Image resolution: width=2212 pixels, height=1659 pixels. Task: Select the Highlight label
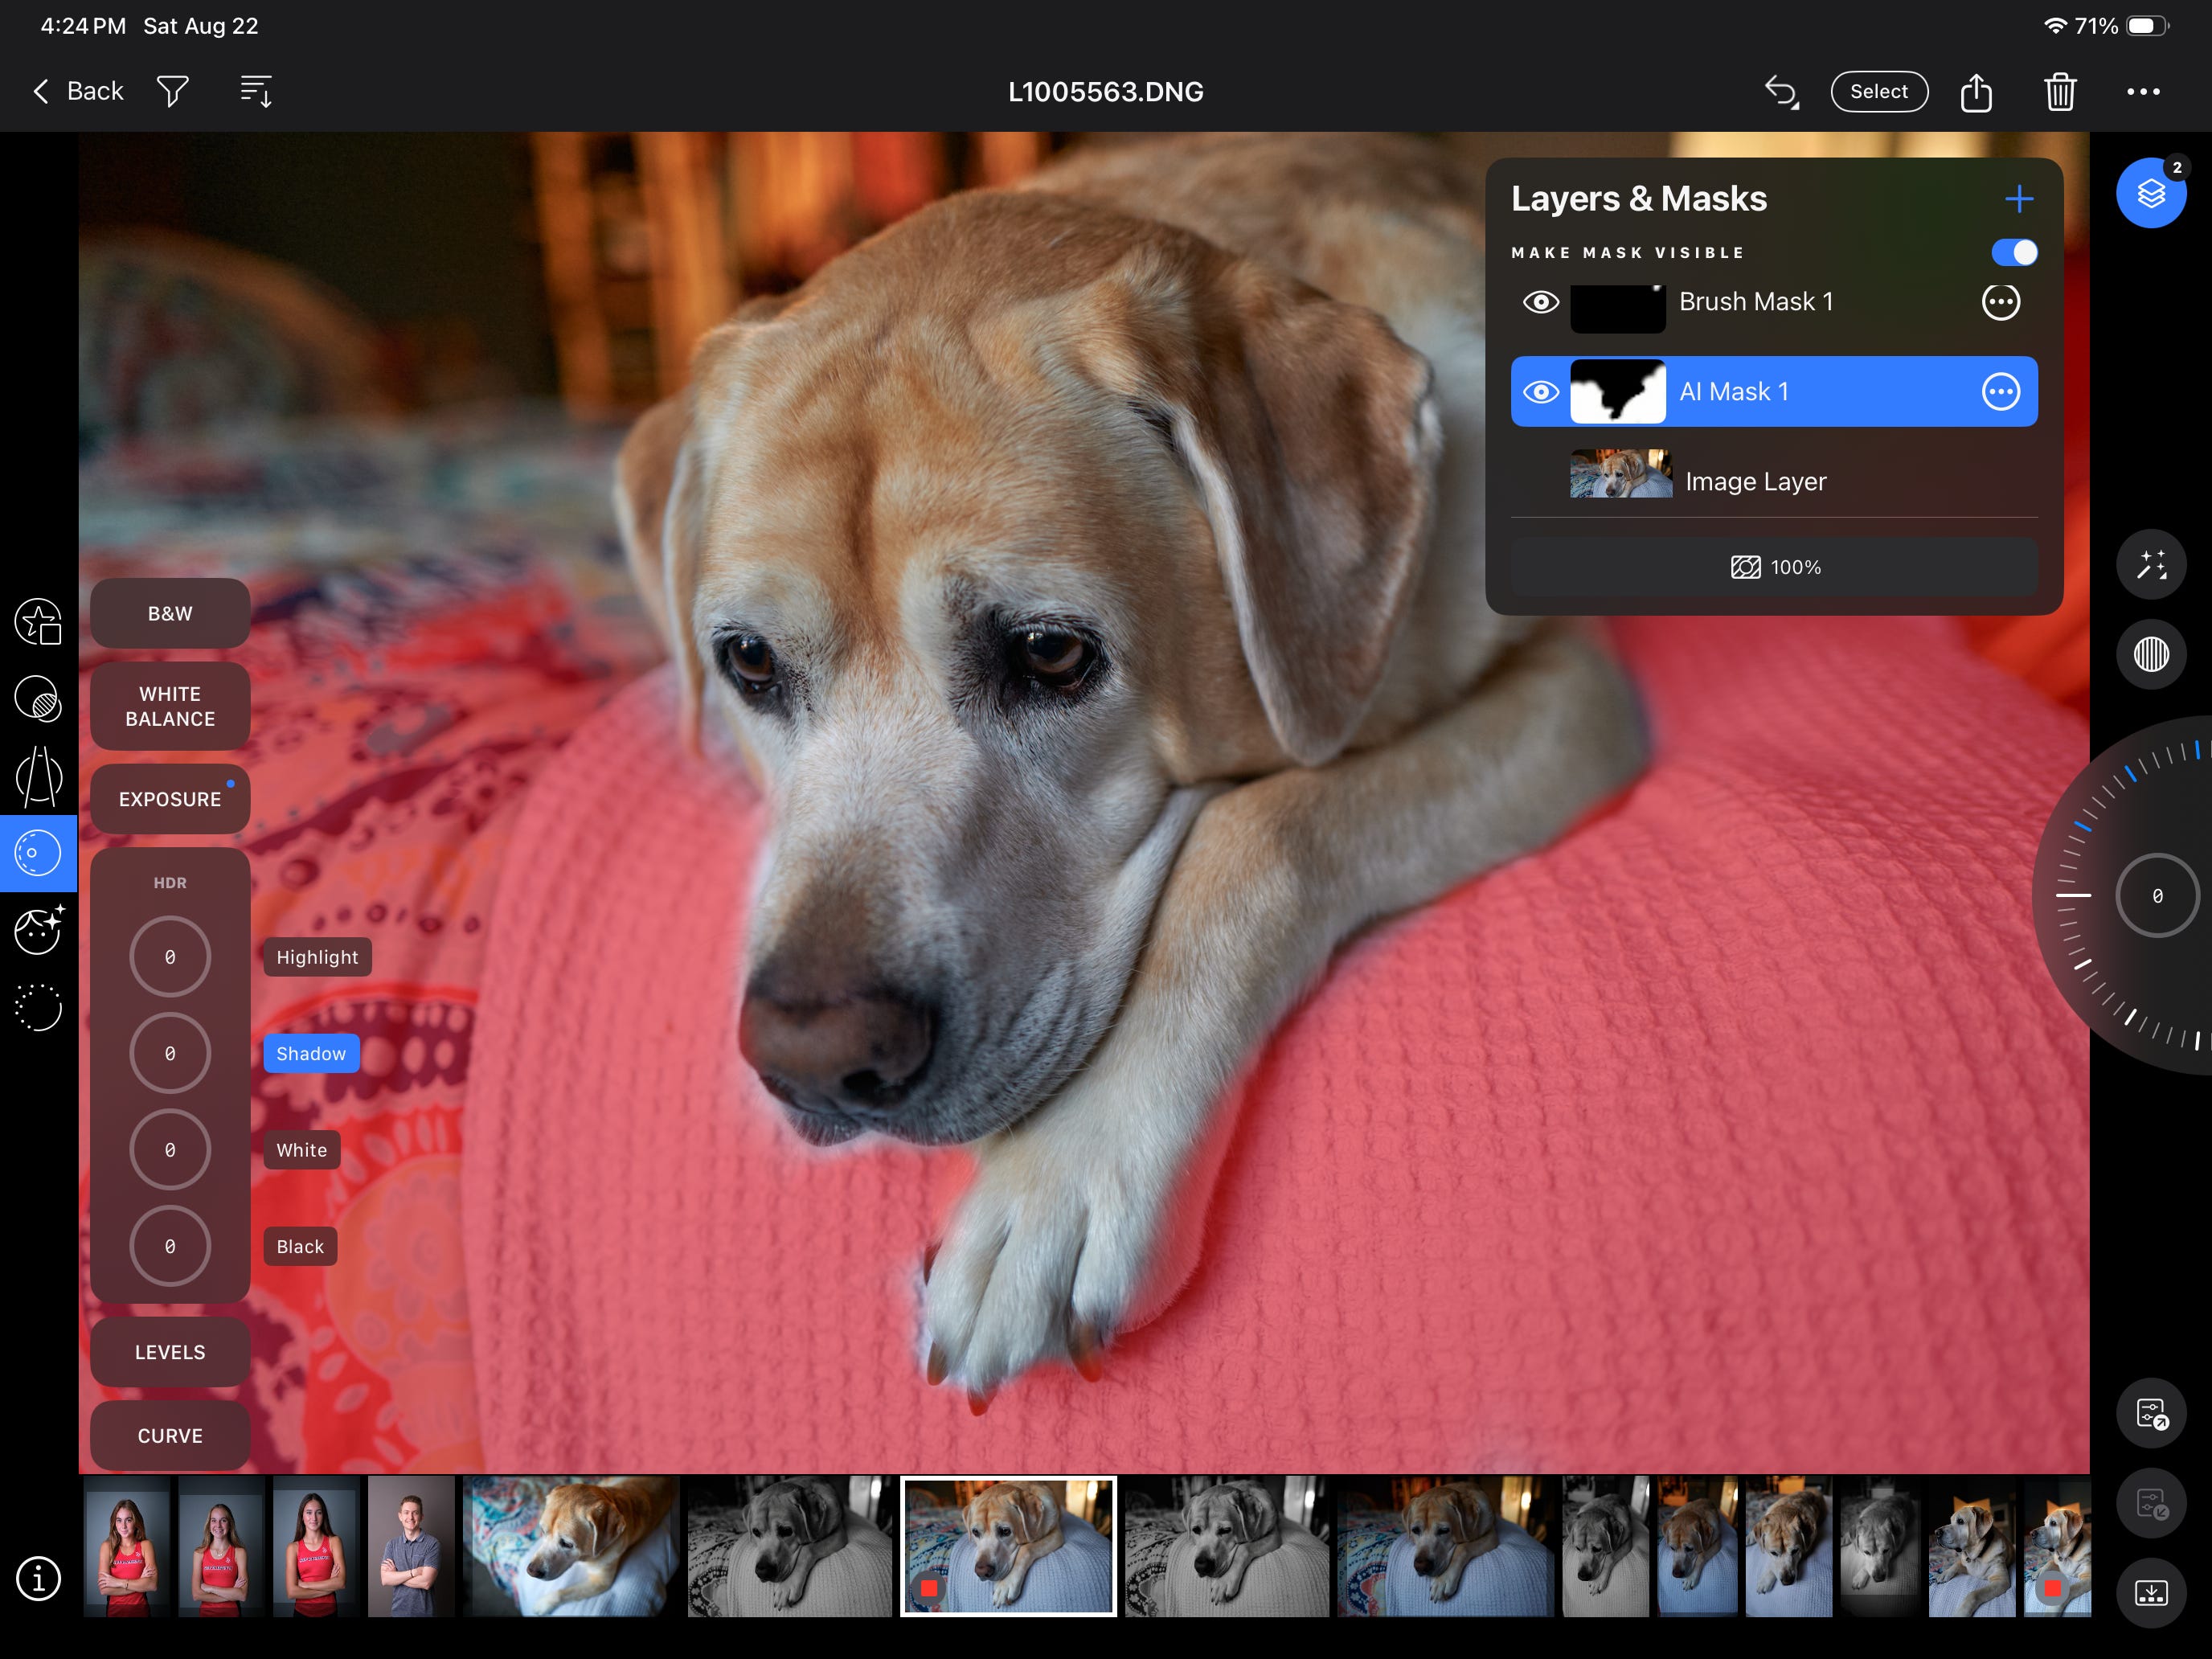(x=317, y=957)
